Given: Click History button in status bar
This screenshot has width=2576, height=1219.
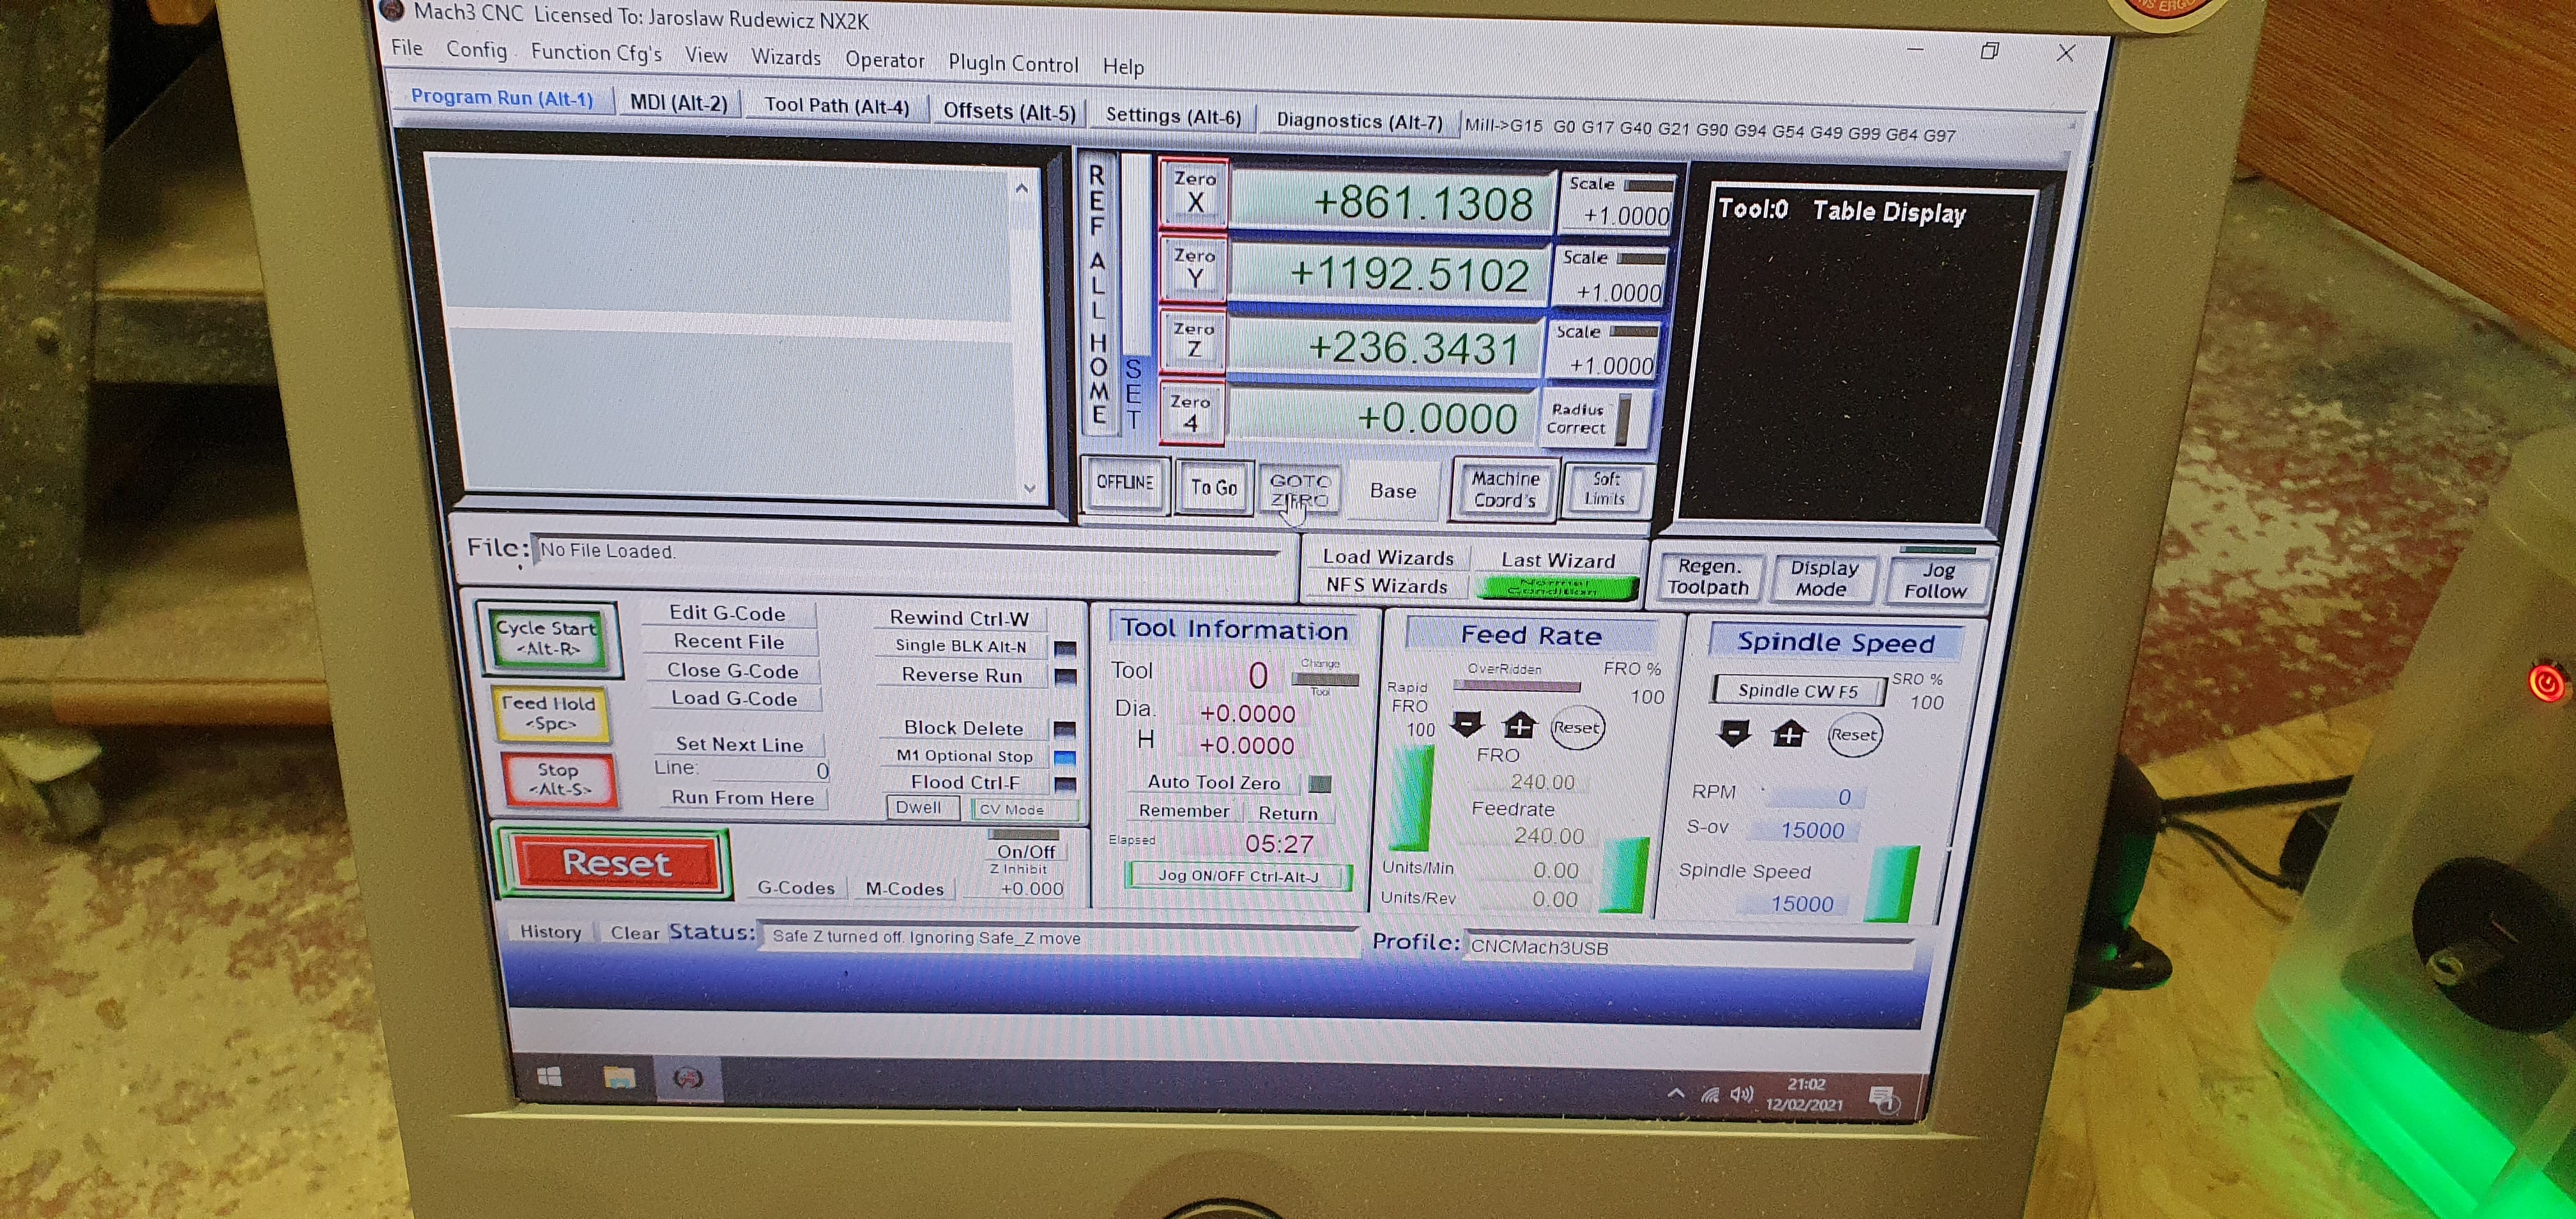Looking at the screenshot, I should click(550, 931).
